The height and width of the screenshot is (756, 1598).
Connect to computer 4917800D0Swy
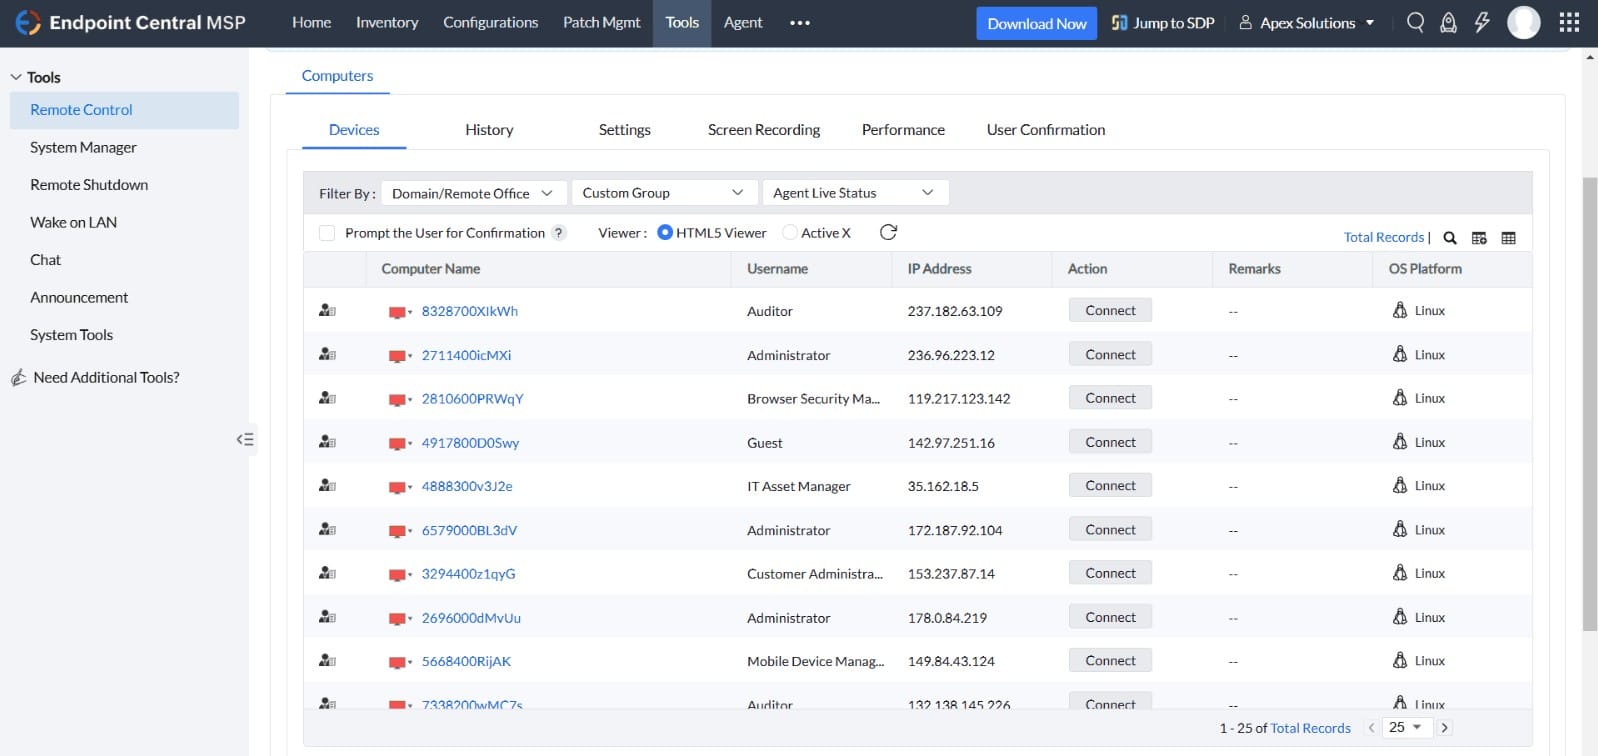[x=1110, y=442]
